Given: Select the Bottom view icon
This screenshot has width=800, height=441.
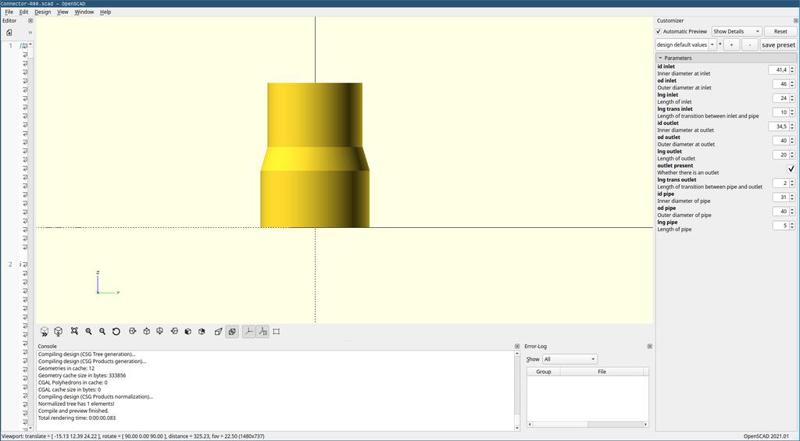Looking at the screenshot, I should tap(160, 332).
